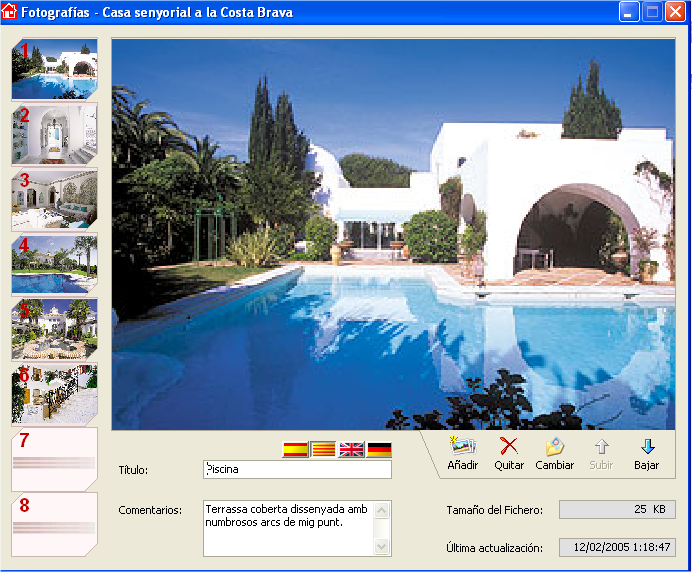Select thumbnail 4 garden pool photo
The height and width of the screenshot is (572, 692).
point(55,264)
